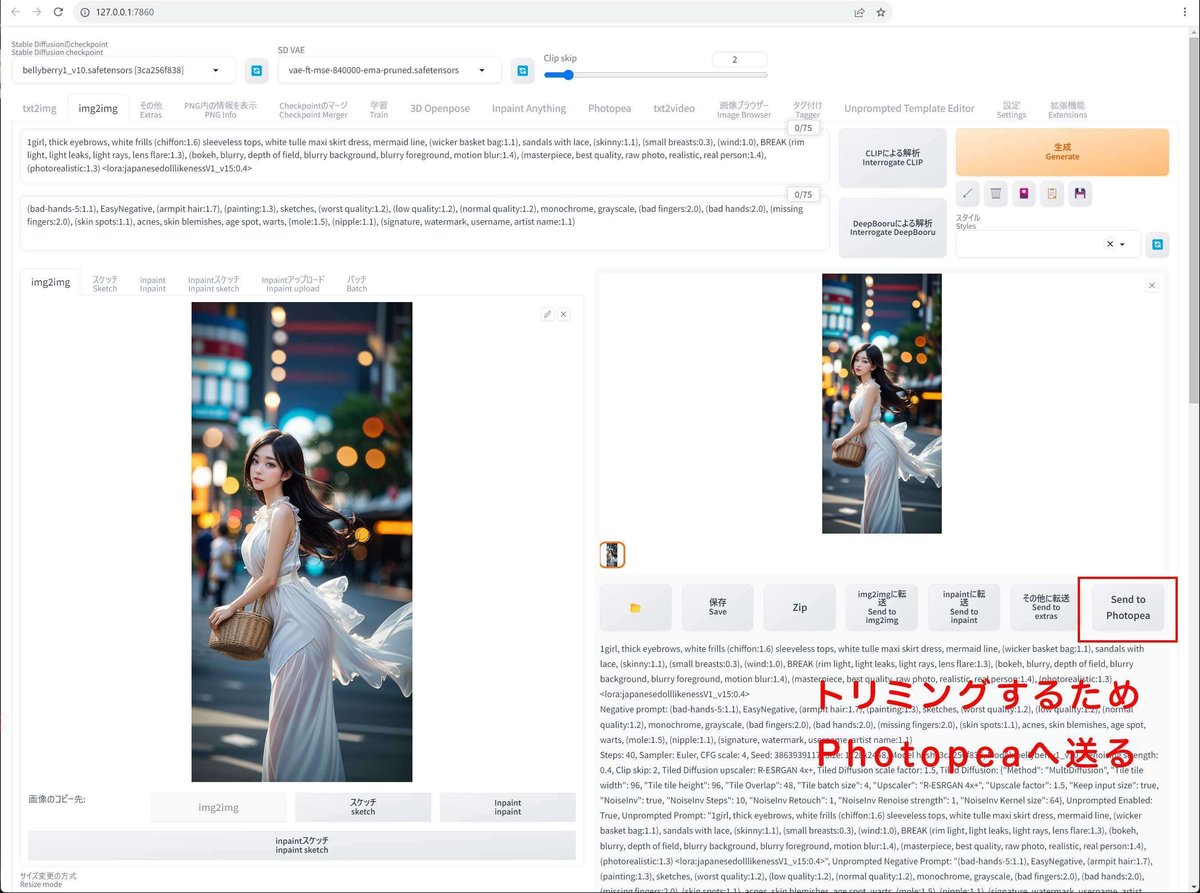Select the Inpaint sketch sub-tab
The width and height of the screenshot is (1200, 893).
pos(214,283)
